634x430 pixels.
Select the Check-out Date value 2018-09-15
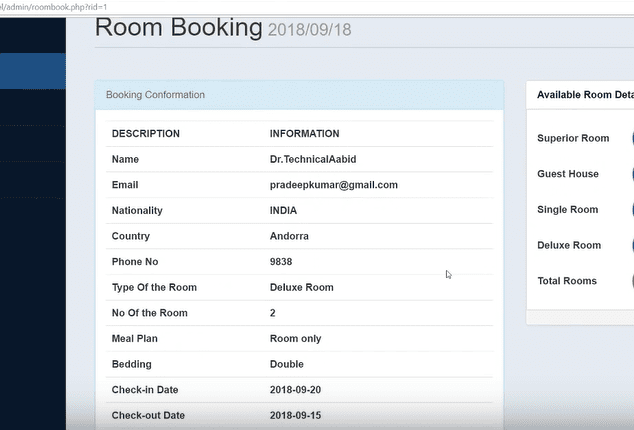pos(295,415)
